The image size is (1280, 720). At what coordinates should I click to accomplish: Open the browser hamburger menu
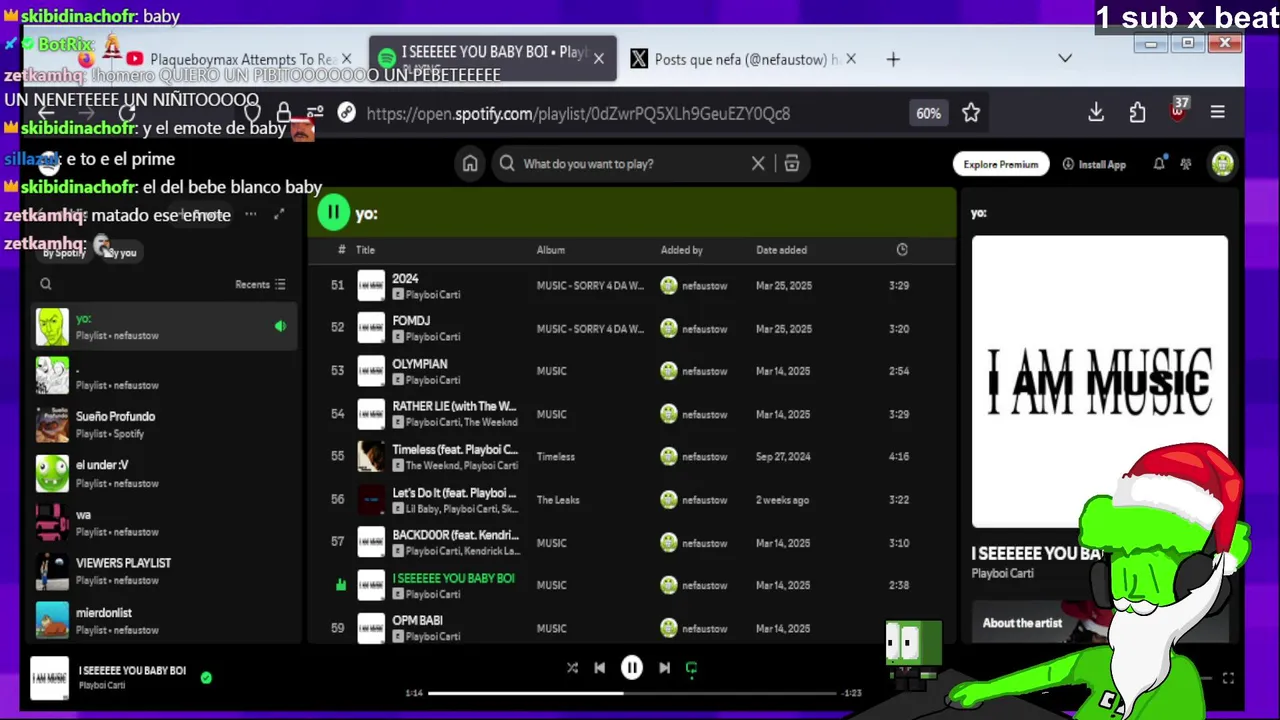(x=1217, y=113)
